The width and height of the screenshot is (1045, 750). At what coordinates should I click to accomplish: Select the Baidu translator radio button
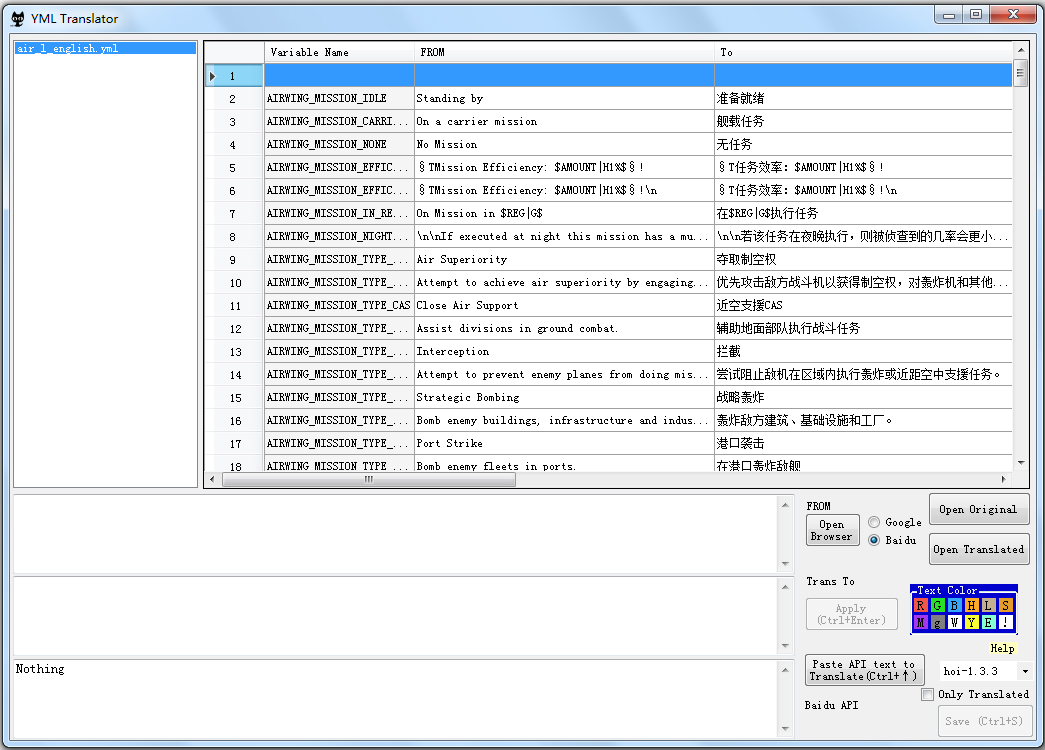875,540
